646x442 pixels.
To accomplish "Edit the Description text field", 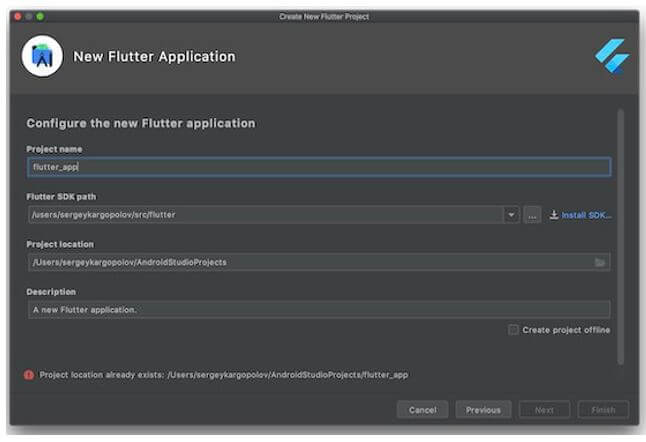I will click(x=318, y=310).
